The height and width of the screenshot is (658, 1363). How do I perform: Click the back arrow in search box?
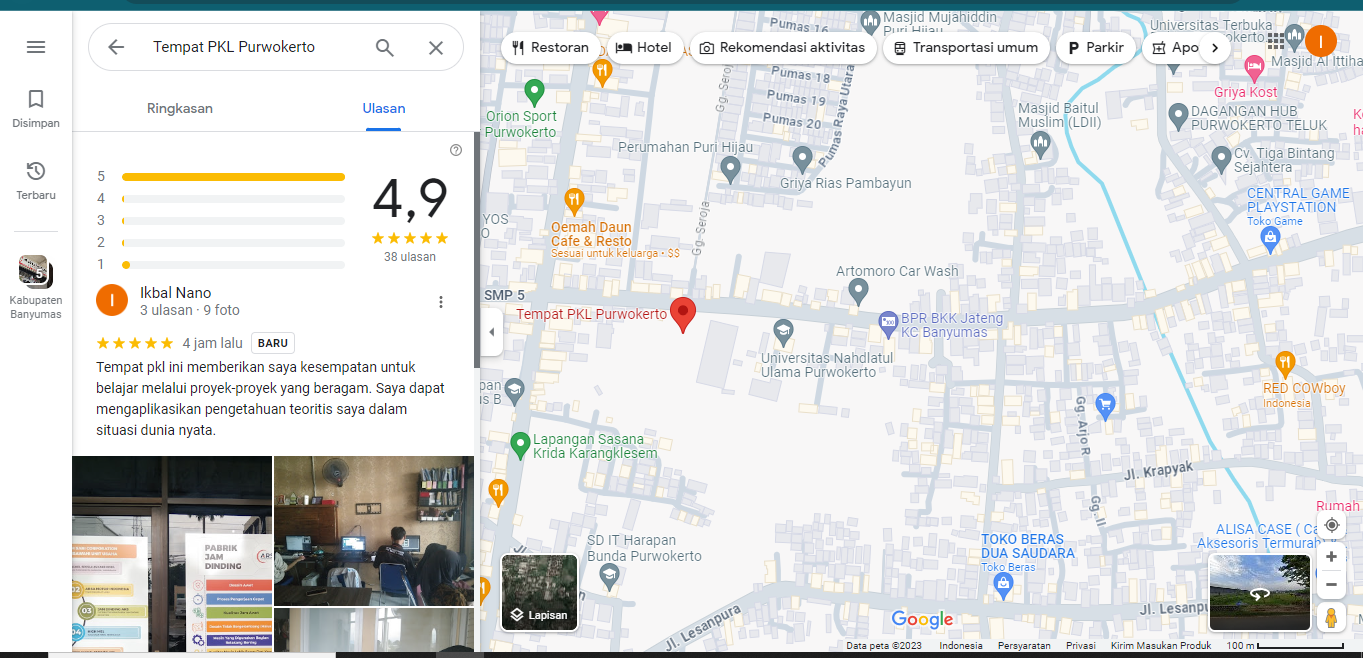click(x=116, y=47)
